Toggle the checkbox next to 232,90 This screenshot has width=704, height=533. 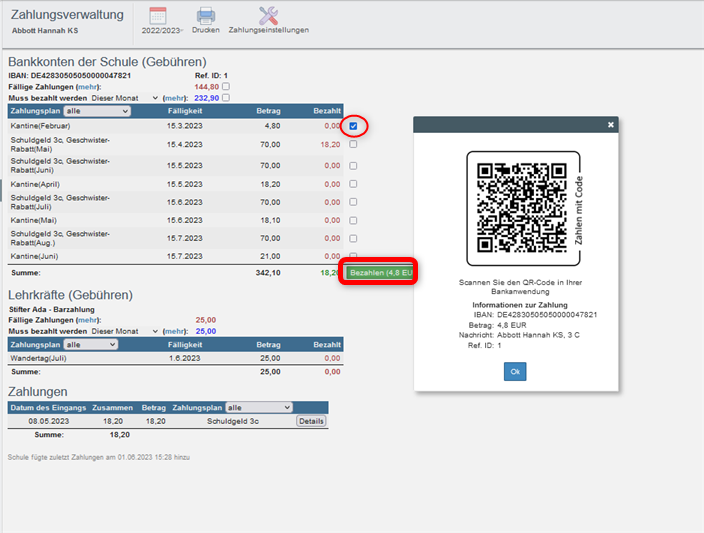pyautogui.click(x=226, y=97)
